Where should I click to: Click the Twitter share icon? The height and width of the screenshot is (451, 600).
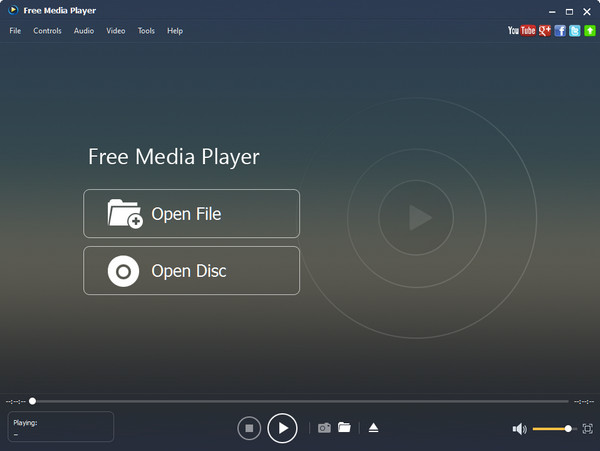pos(575,31)
